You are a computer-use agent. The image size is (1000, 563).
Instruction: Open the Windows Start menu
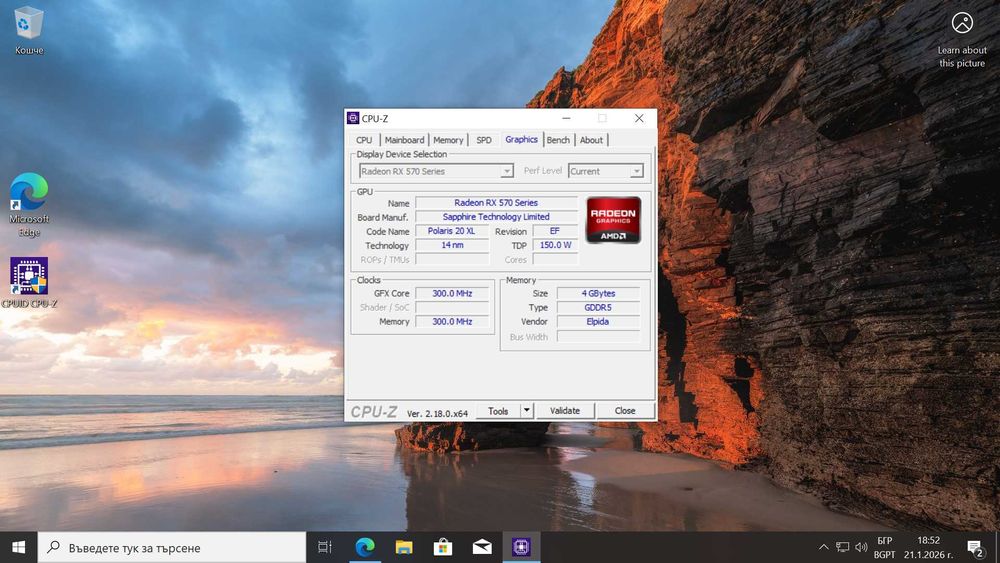pos(18,547)
